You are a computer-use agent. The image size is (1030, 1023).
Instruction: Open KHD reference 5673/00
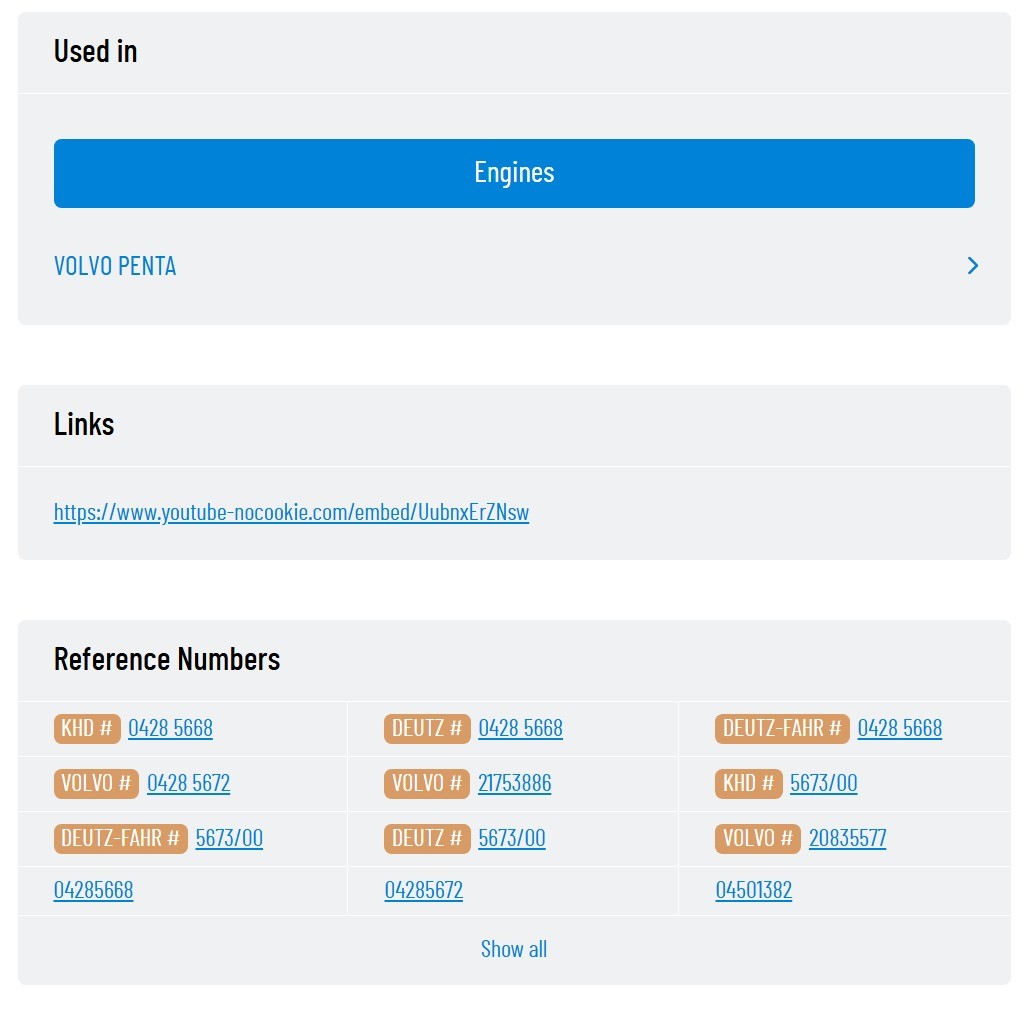click(823, 783)
